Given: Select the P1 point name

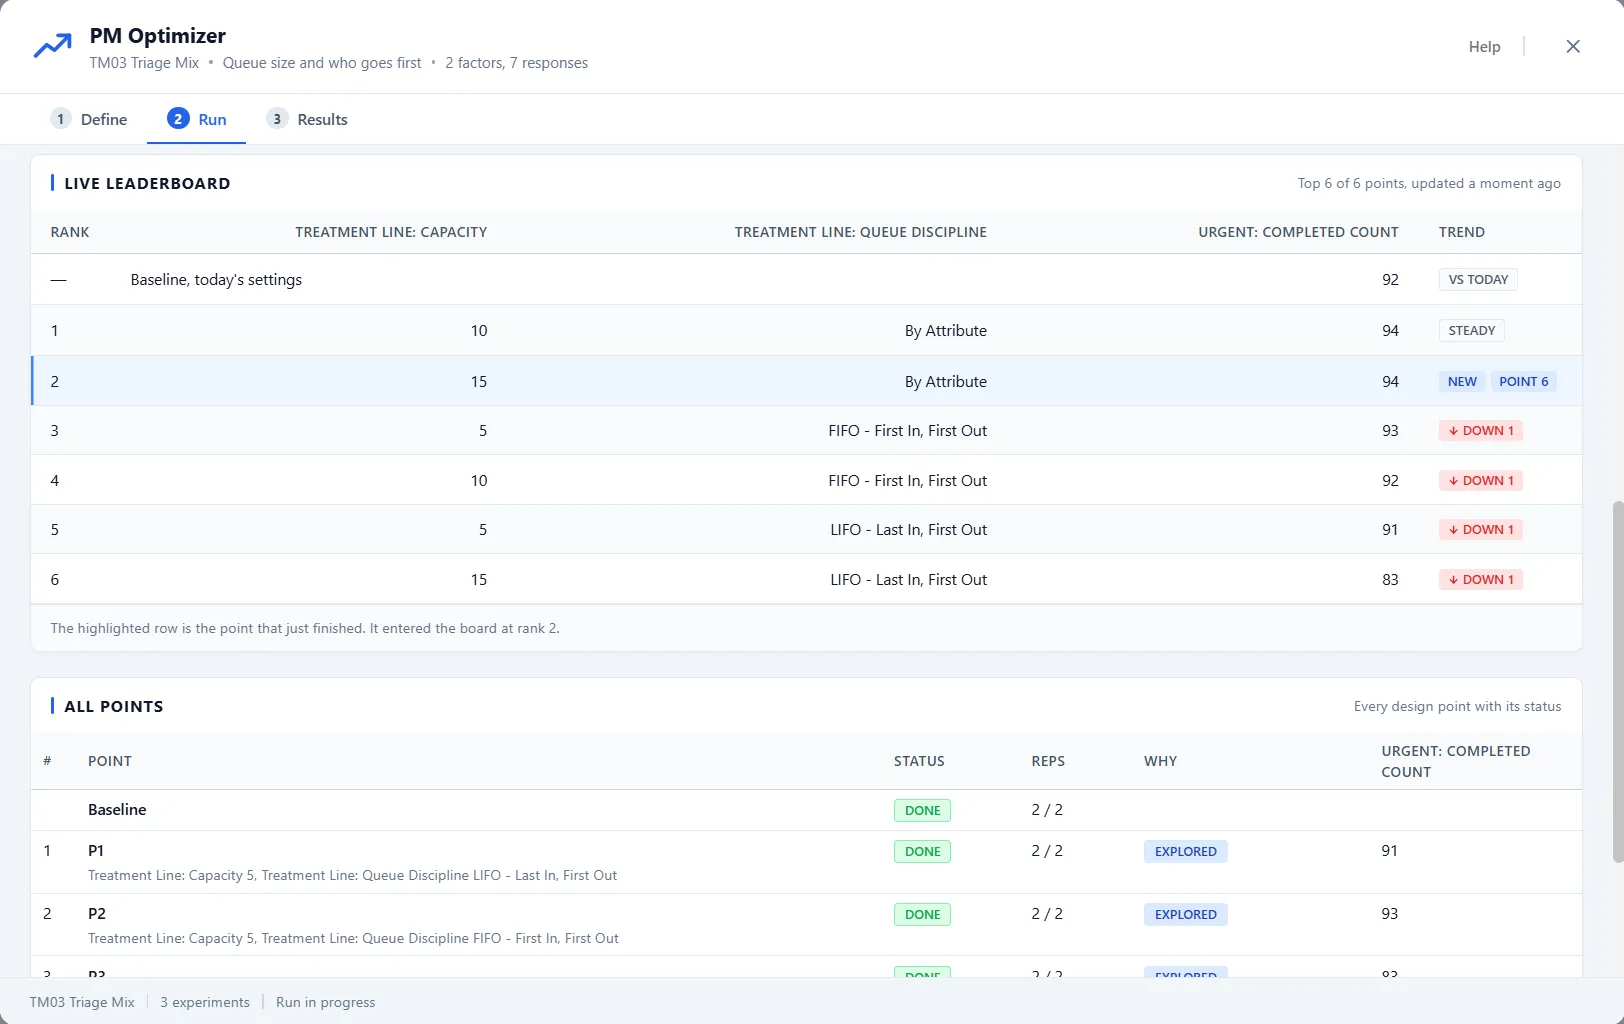Looking at the screenshot, I should point(96,851).
